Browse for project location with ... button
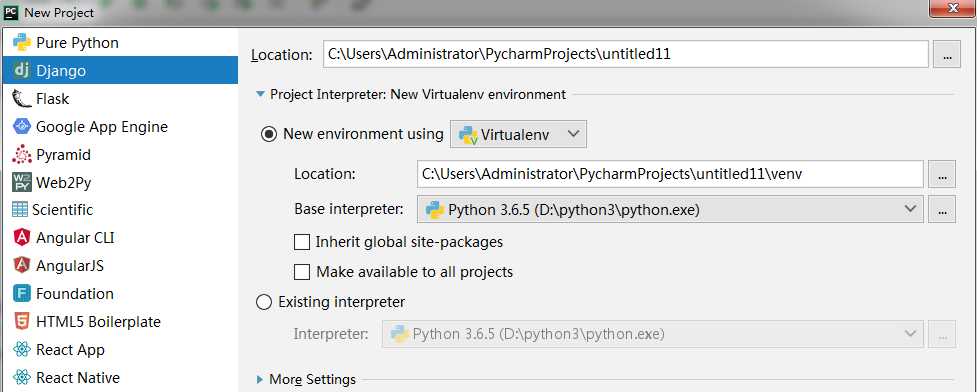977x392 pixels. [947, 55]
